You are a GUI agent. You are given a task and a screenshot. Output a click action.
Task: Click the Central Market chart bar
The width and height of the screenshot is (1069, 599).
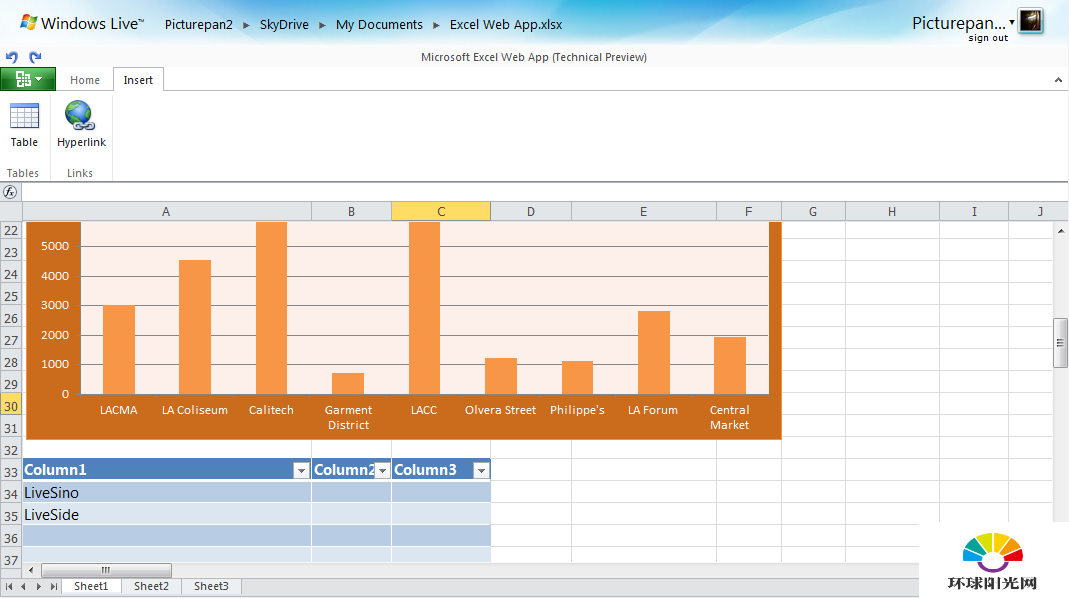[730, 365]
